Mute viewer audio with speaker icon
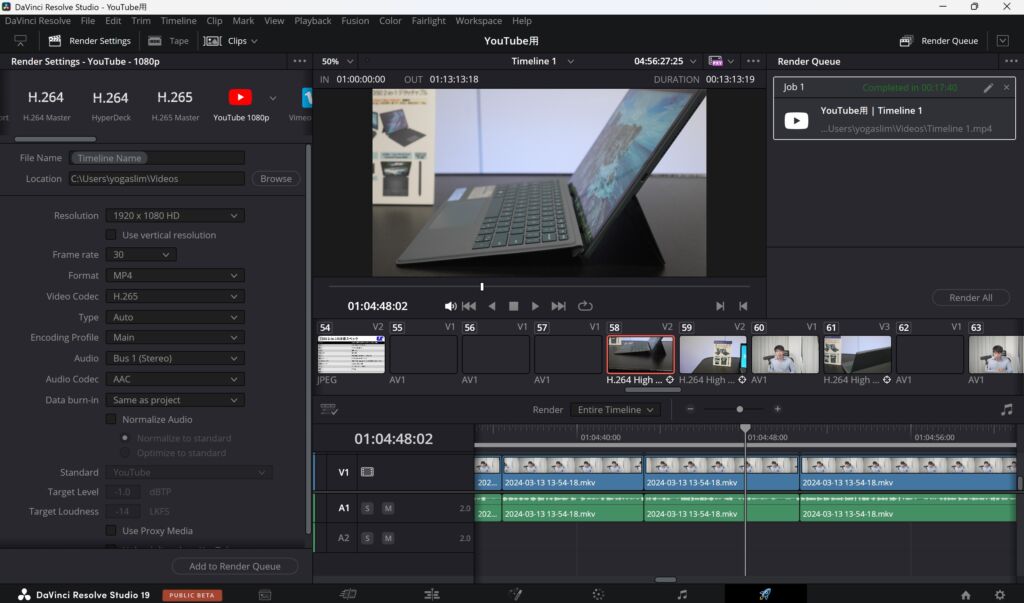This screenshot has width=1024, height=603. coord(450,306)
